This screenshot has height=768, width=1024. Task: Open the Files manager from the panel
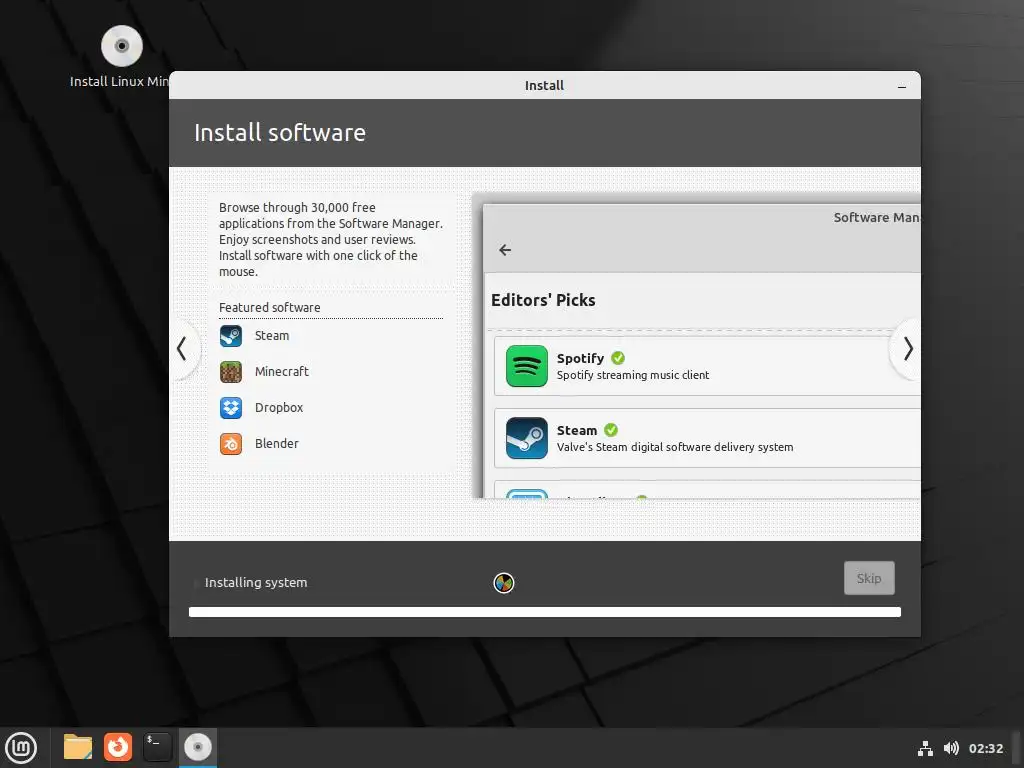point(78,747)
